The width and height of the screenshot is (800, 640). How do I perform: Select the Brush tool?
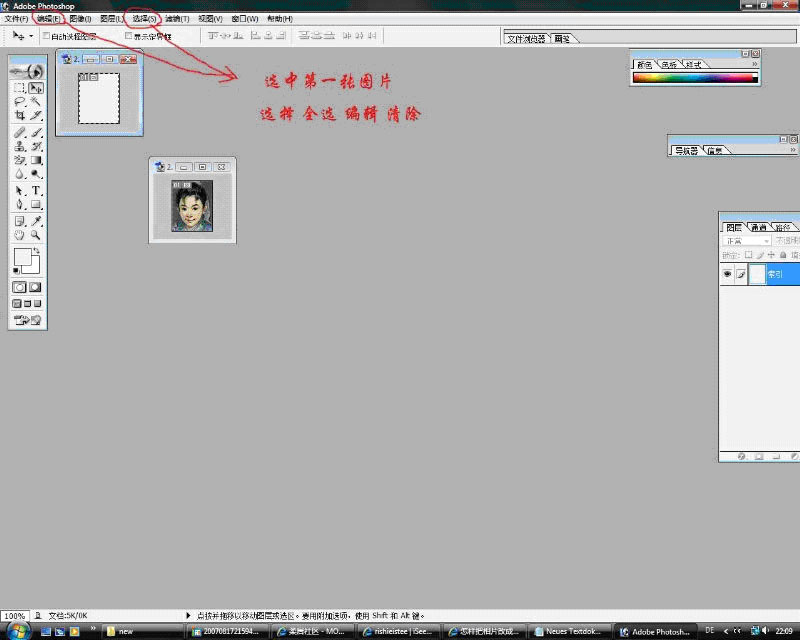tap(36, 133)
